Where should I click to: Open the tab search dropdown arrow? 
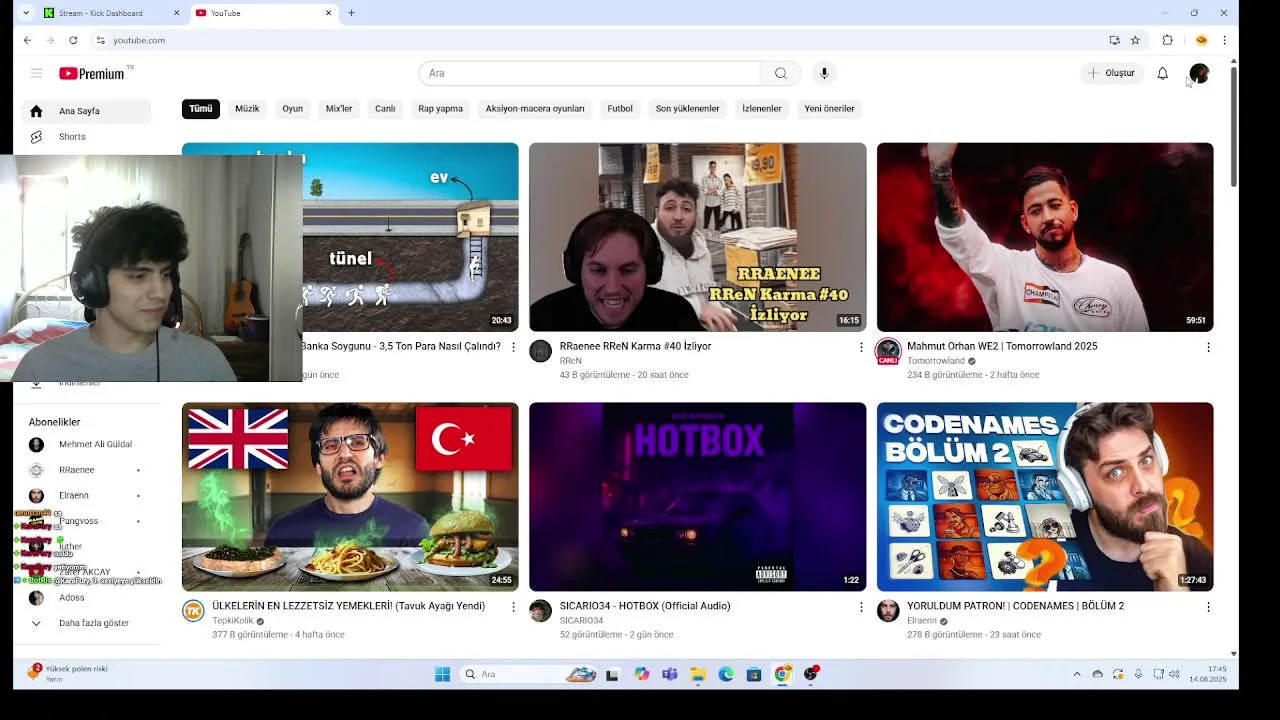point(26,13)
